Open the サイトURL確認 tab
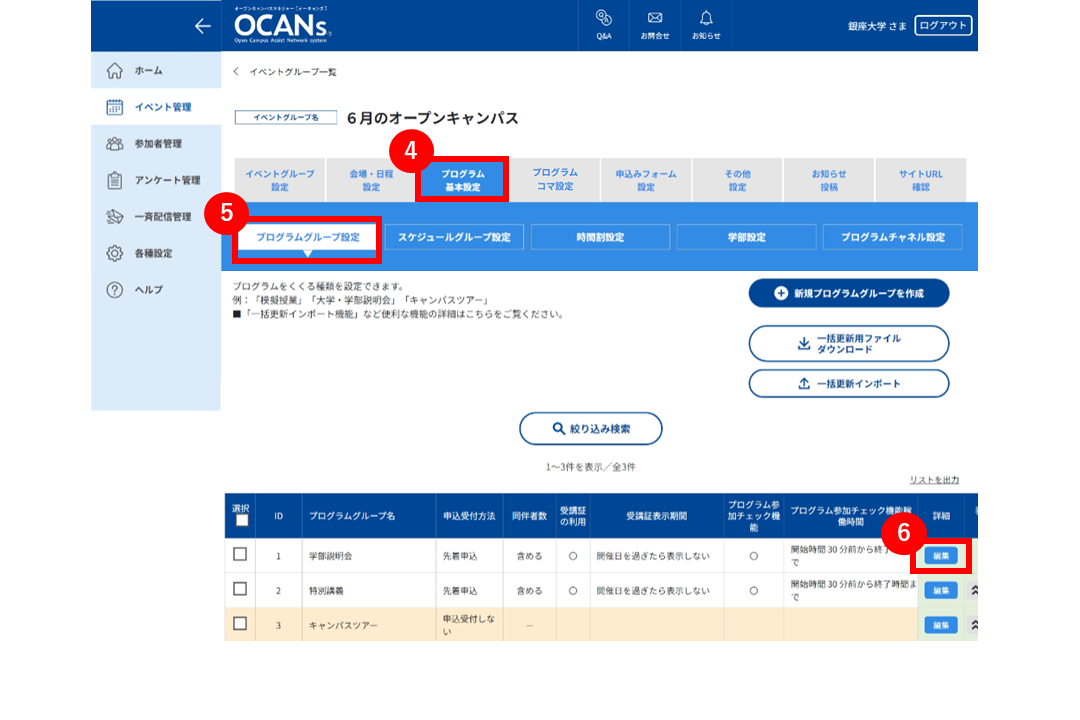 pyautogui.click(x=921, y=180)
